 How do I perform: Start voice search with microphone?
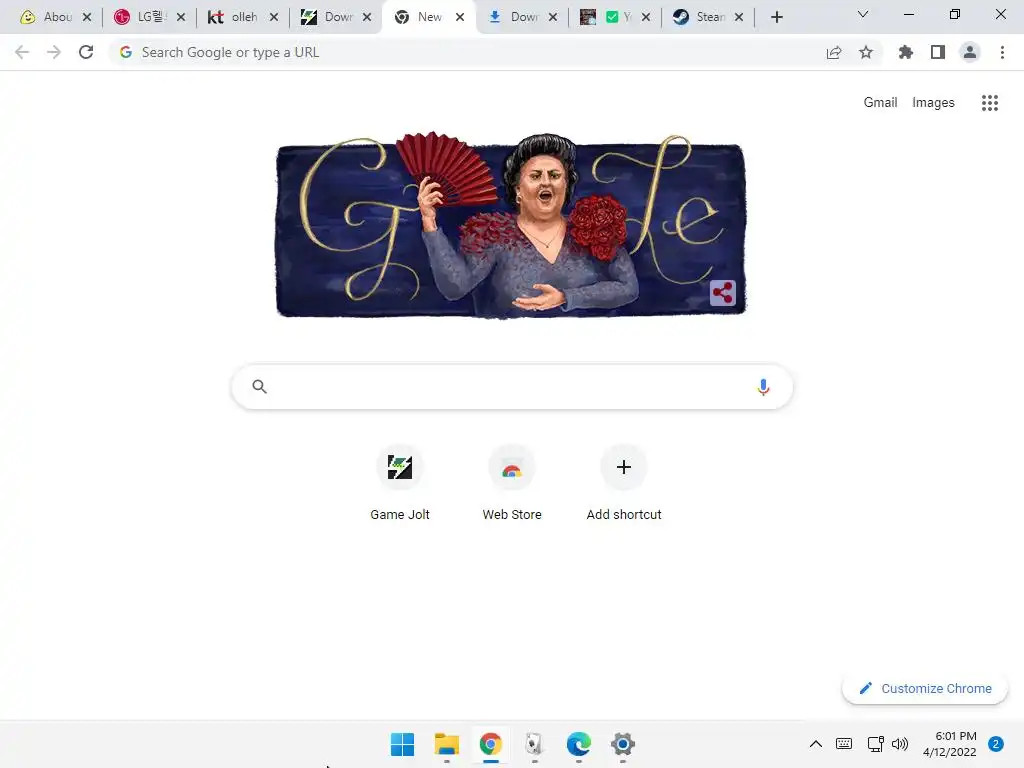click(x=763, y=387)
